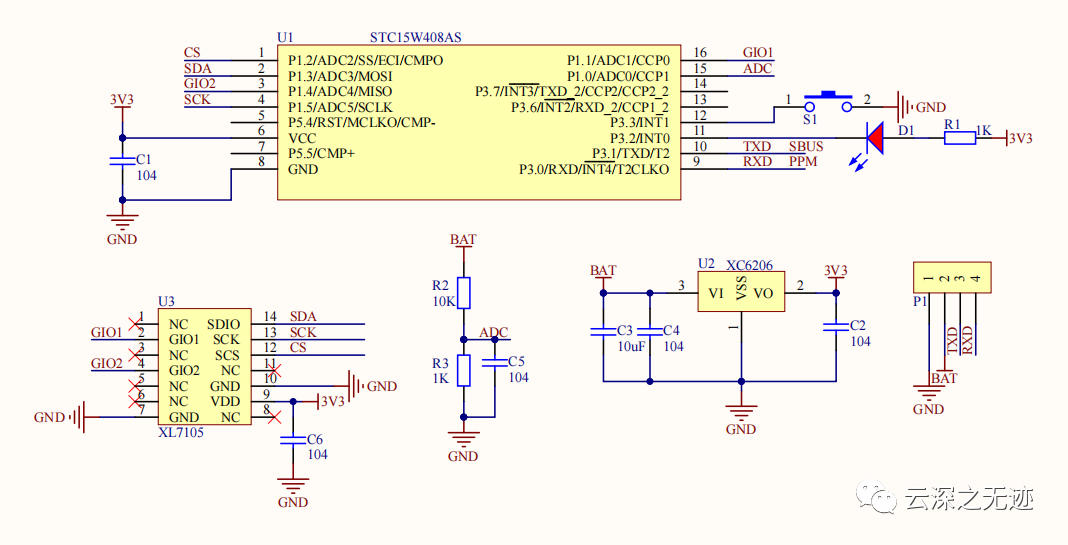Select the VI pin label on XC6206
This screenshot has height=545, width=1068.
[717, 293]
